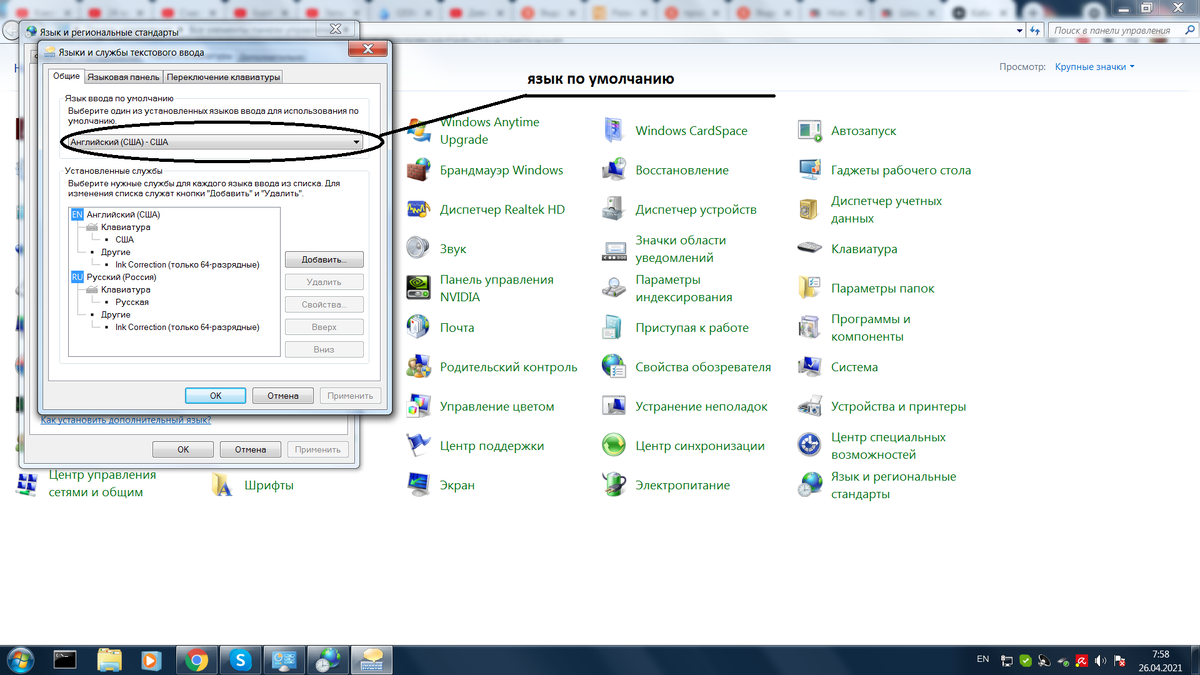The height and width of the screenshot is (675, 1200).
Task: Open the Экран icon
Action: 420,485
